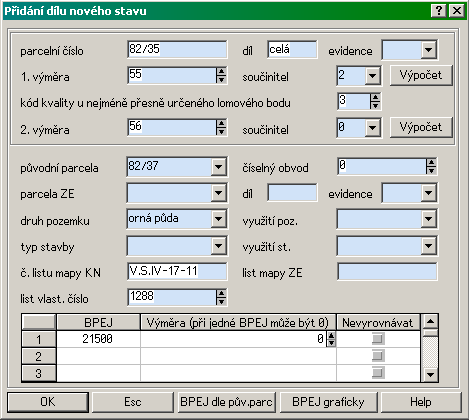Click the Výměra cell in row 1

tap(233, 339)
